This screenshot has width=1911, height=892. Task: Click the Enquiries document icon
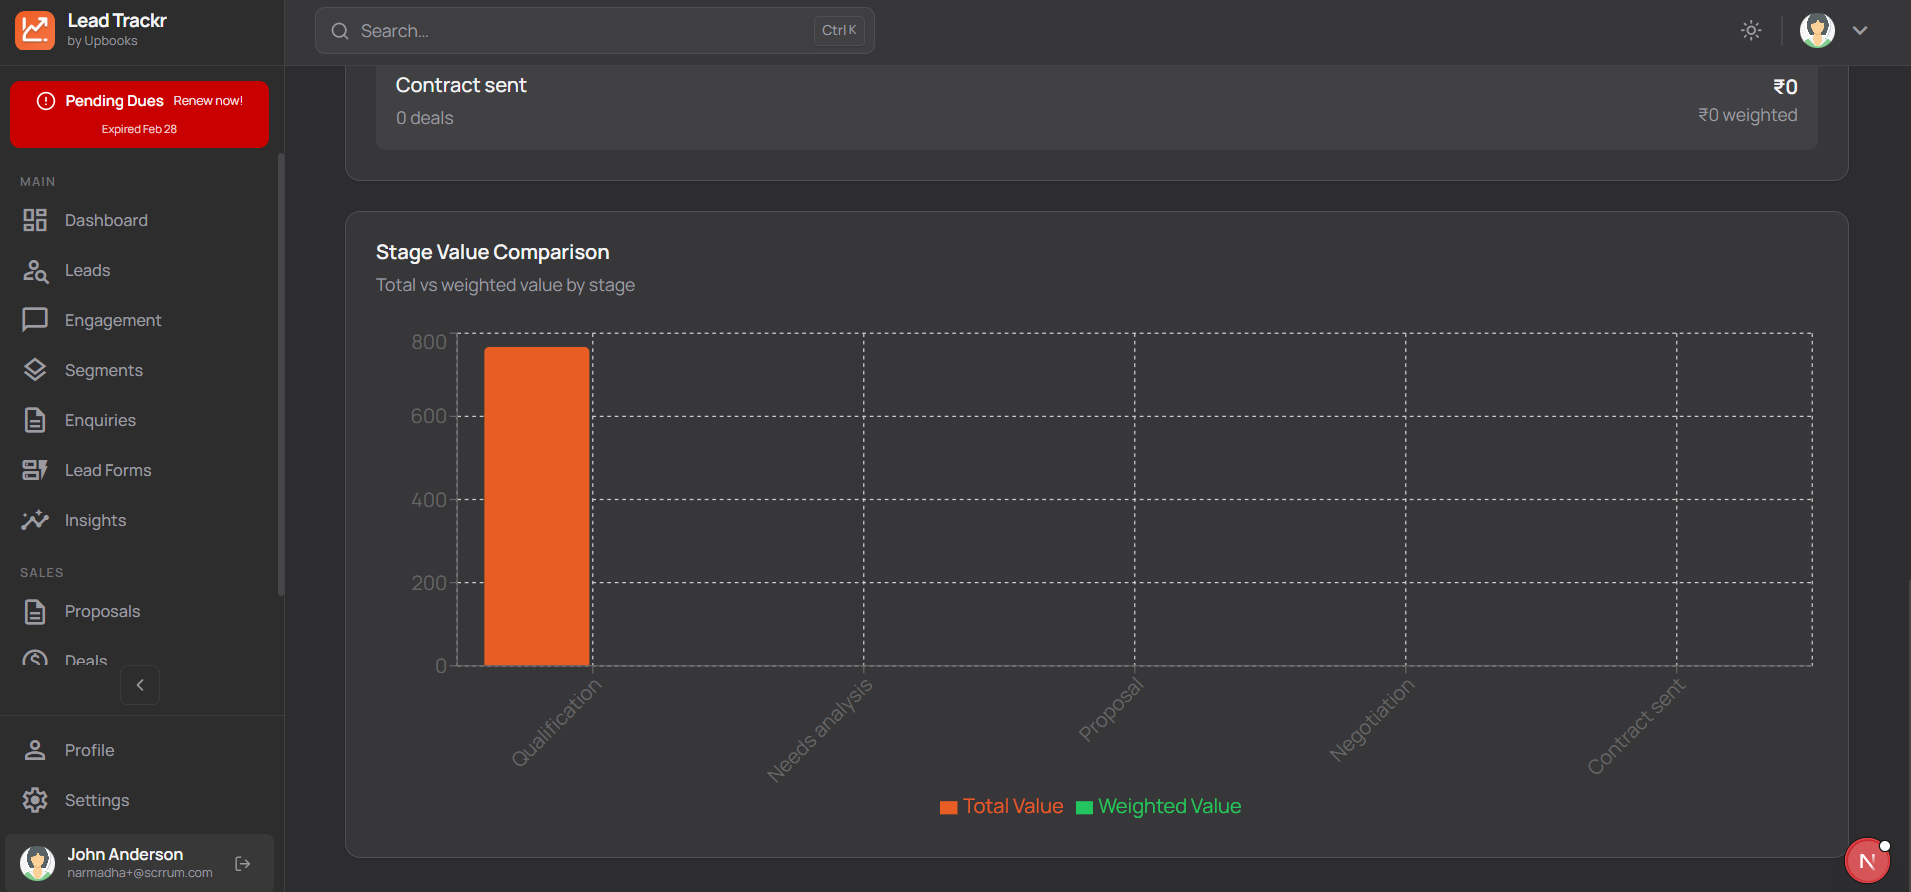click(35, 420)
